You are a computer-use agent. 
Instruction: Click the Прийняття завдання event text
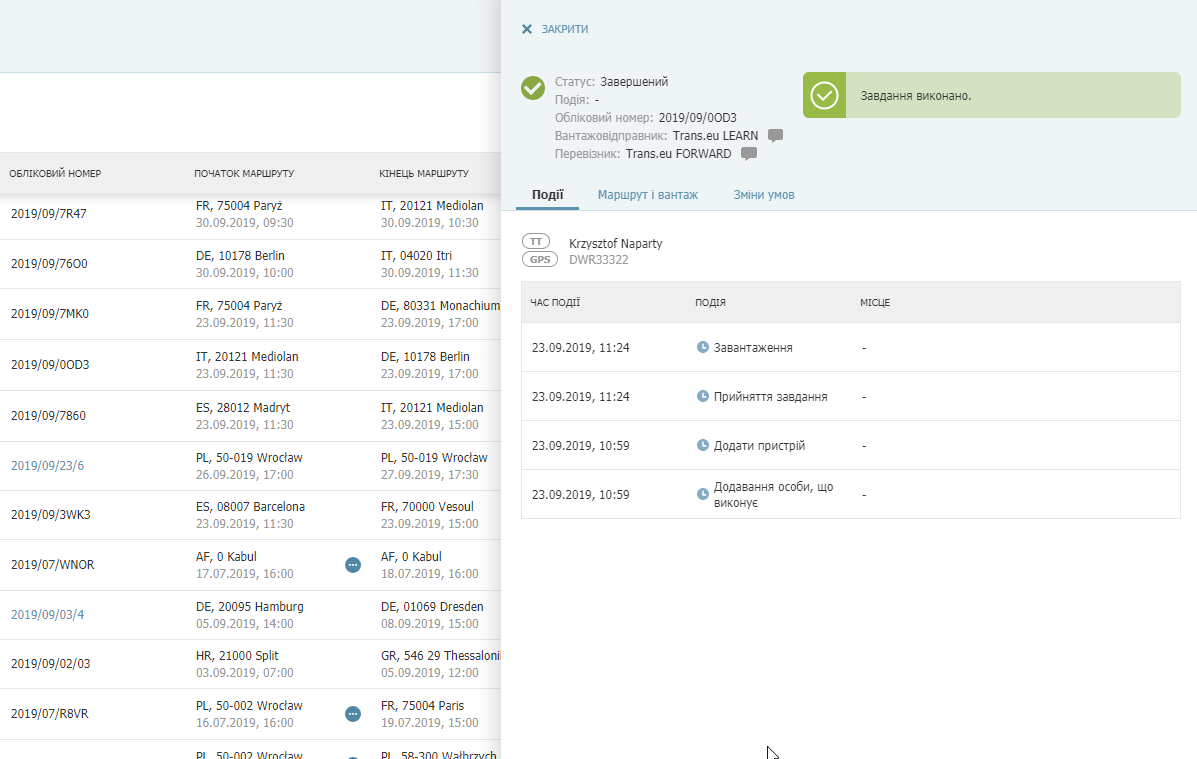tap(770, 396)
